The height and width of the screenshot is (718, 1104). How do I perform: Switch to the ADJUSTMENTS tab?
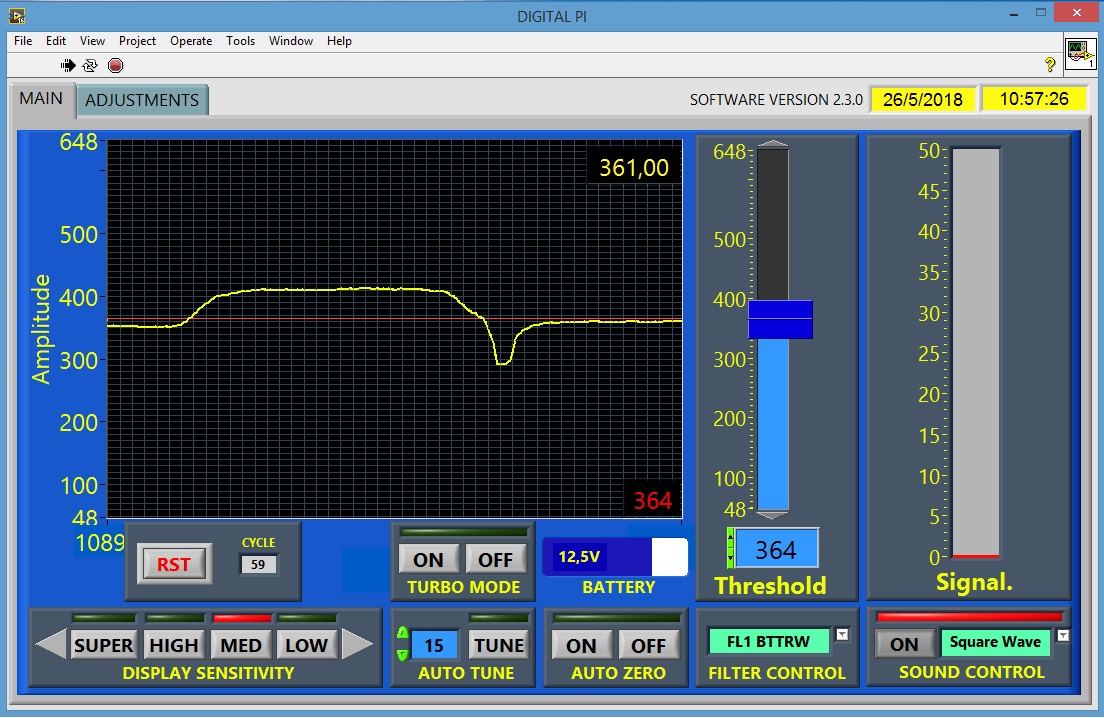[x=142, y=100]
